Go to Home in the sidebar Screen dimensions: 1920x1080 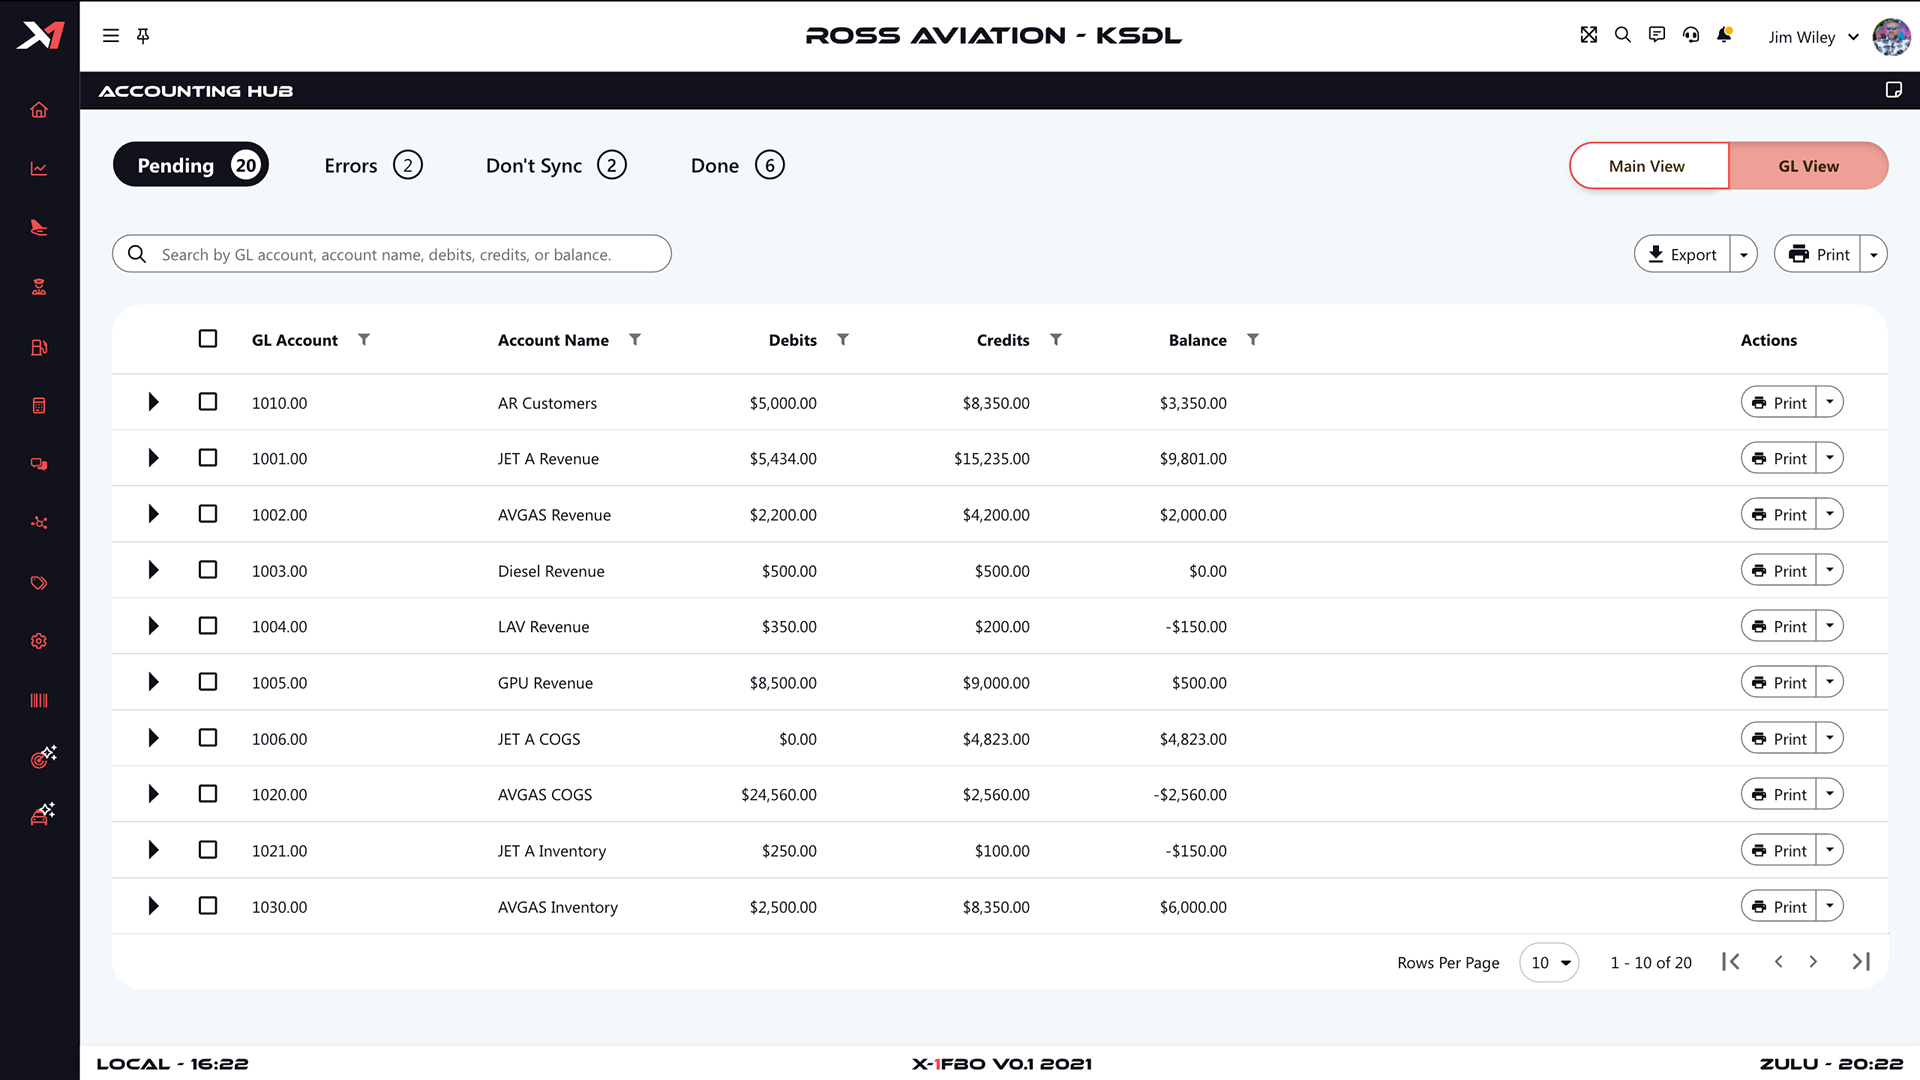pyautogui.click(x=39, y=110)
